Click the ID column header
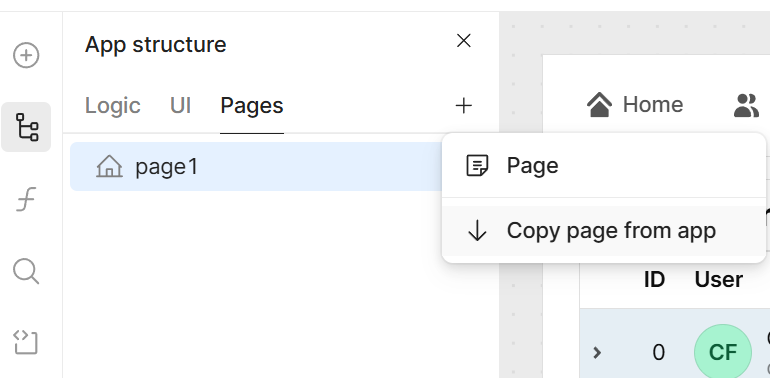This screenshot has height=378, width=770. click(654, 279)
